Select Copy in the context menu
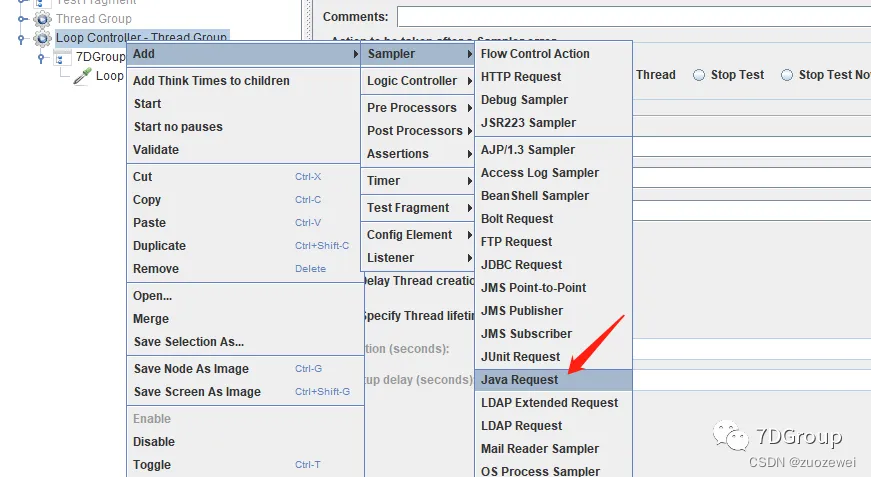Screen dimensions: 871x477 point(243,200)
